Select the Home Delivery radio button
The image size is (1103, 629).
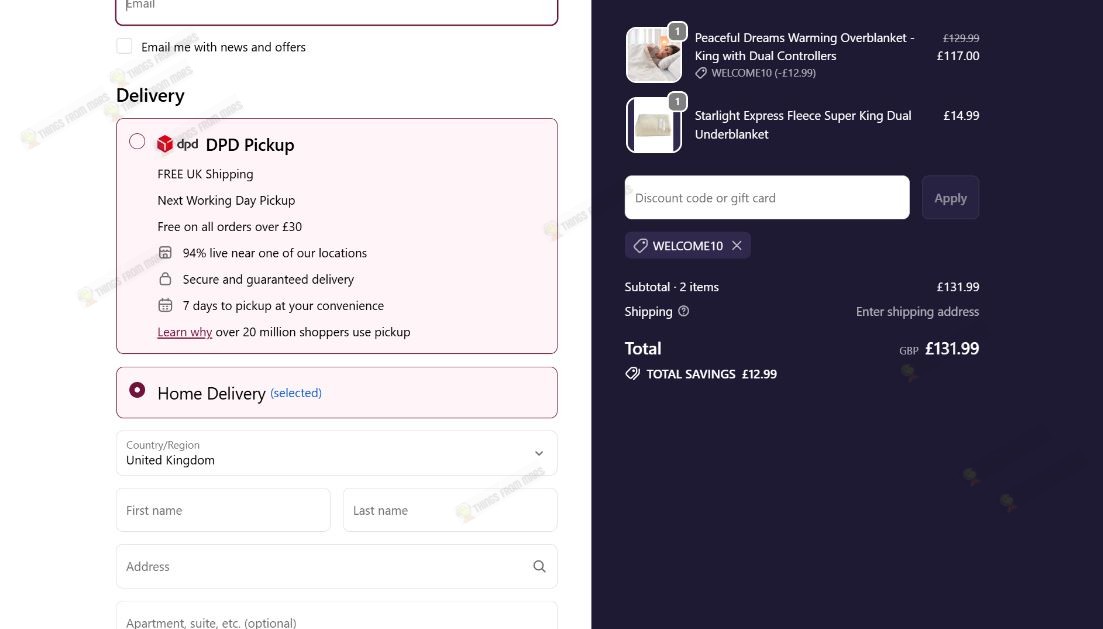point(137,390)
